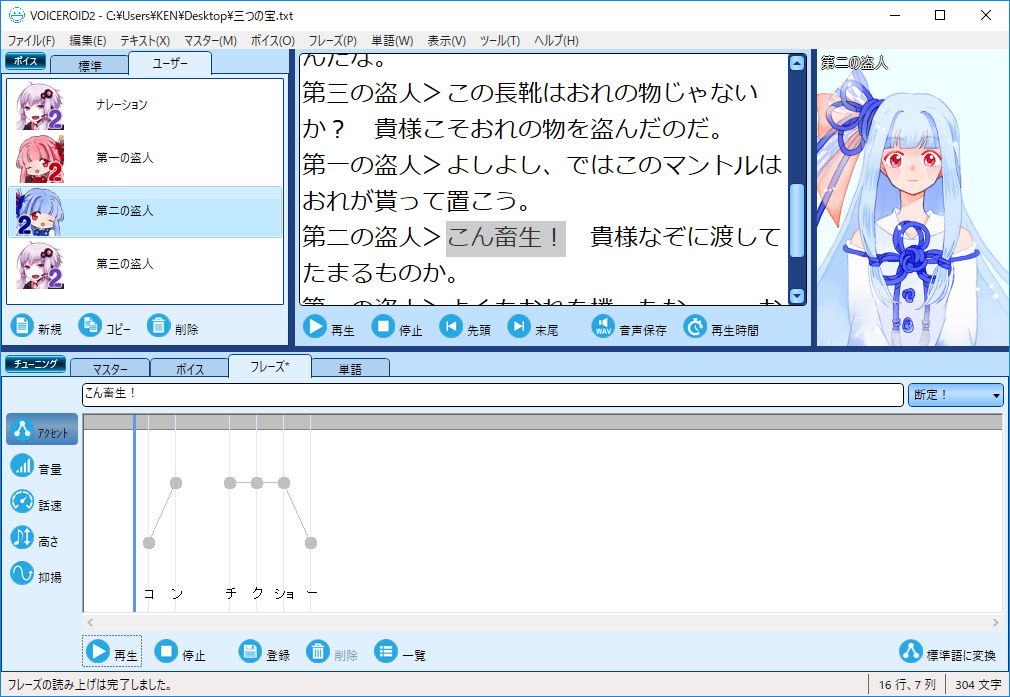Open the 表示(V) menu
The image size is (1010, 697).
446,41
